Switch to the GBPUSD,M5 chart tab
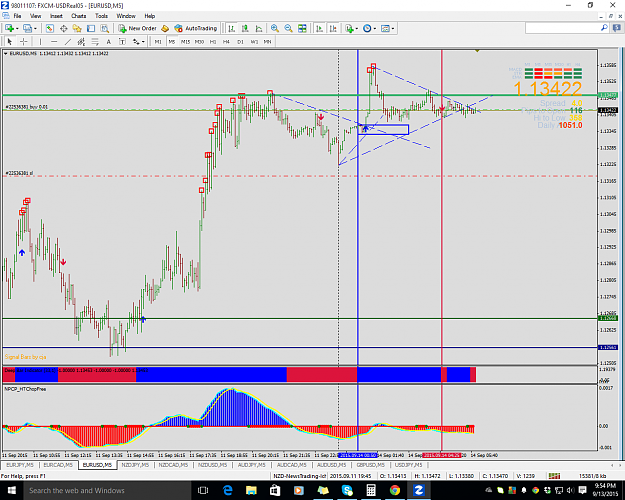 tap(370, 465)
